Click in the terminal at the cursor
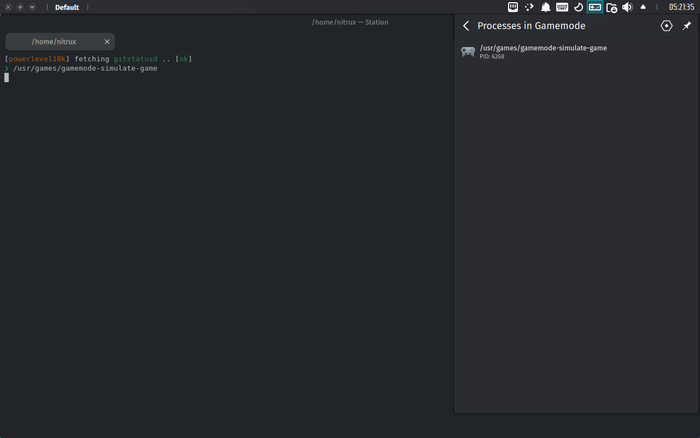 (x=6, y=77)
